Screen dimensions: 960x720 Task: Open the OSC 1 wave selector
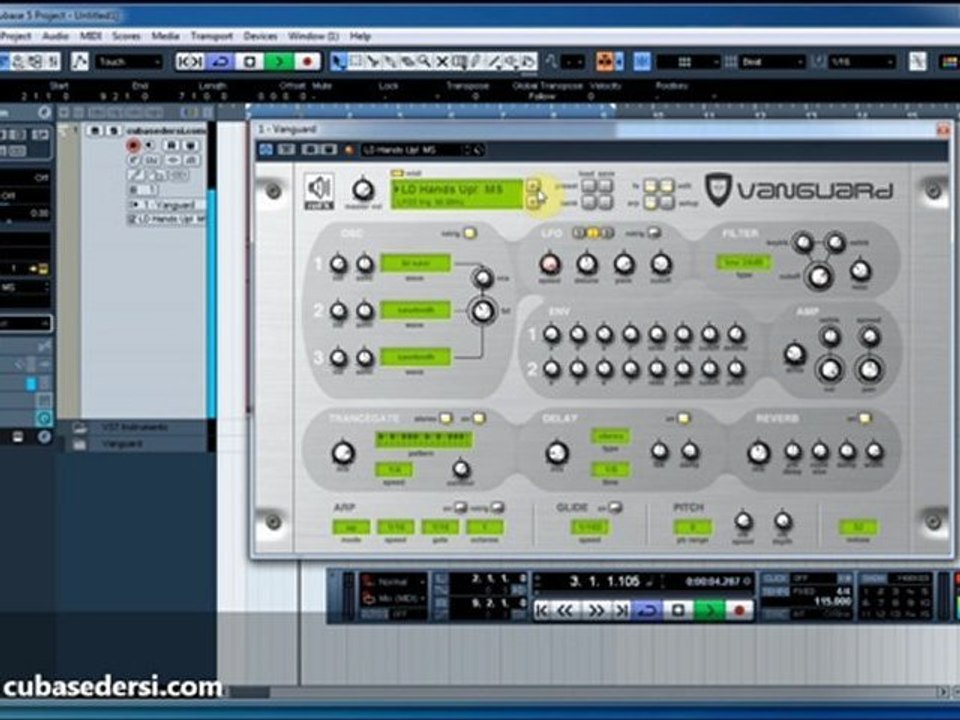pyautogui.click(x=416, y=263)
